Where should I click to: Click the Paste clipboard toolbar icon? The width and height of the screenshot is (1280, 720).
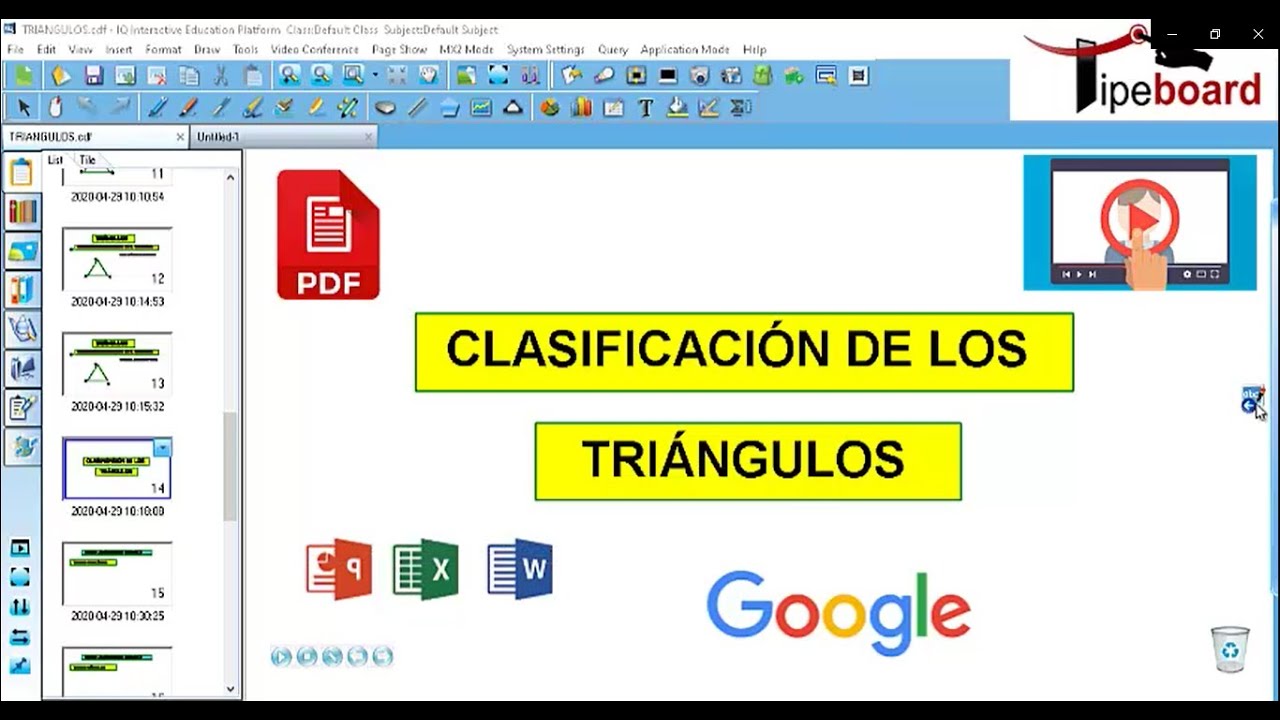click(x=253, y=75)
